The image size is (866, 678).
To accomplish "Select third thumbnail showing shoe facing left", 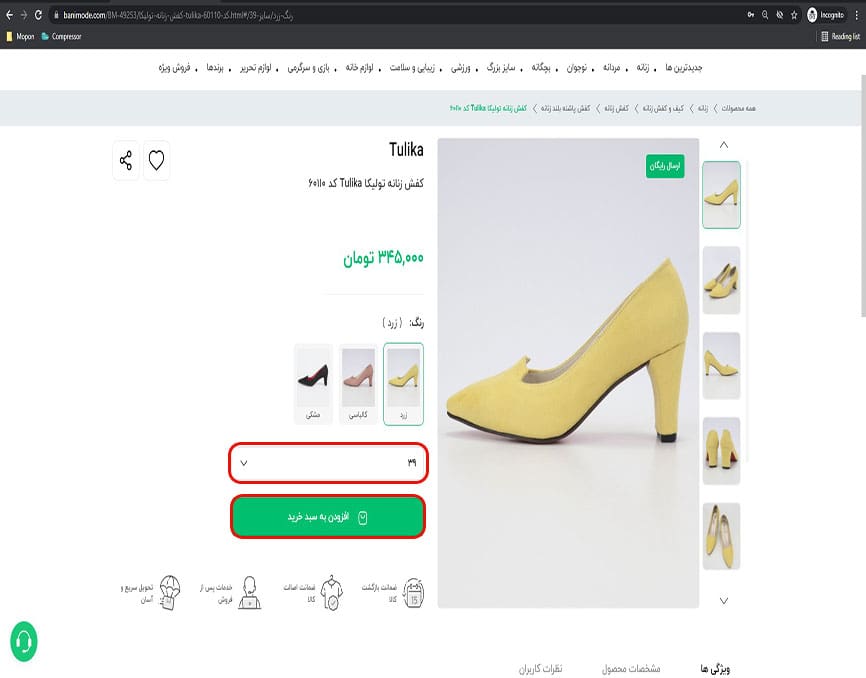I will click(721, 366).
